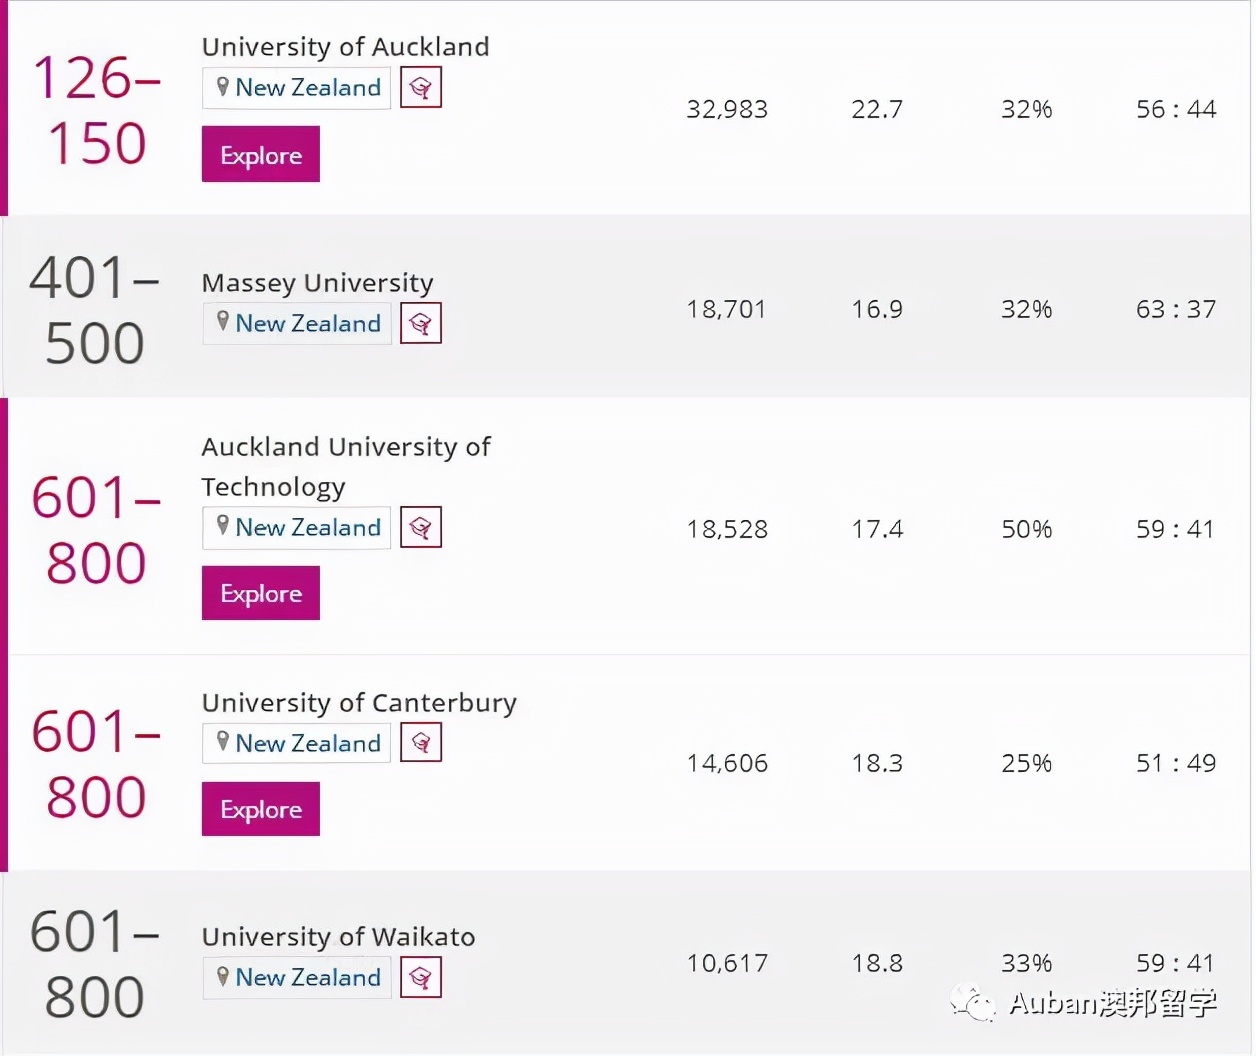Open Auckland University of Technology title link

coord(345,466)
